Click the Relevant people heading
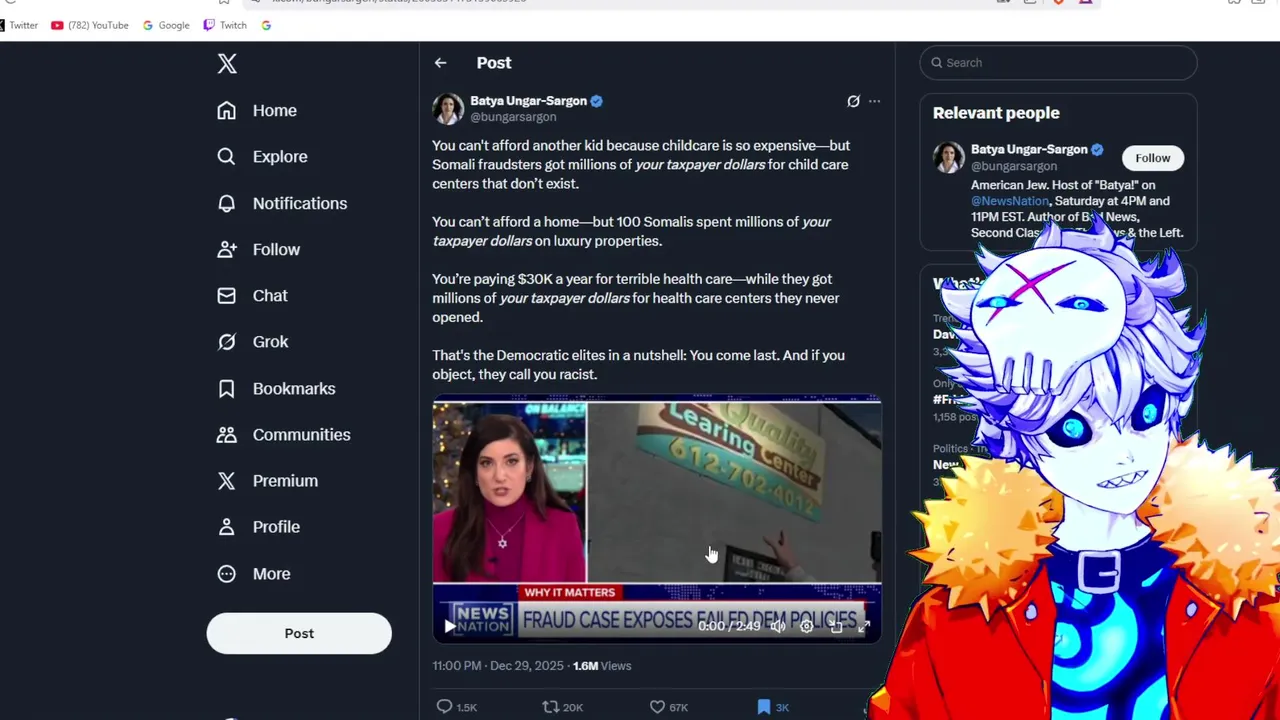 (x=996, y=113)
